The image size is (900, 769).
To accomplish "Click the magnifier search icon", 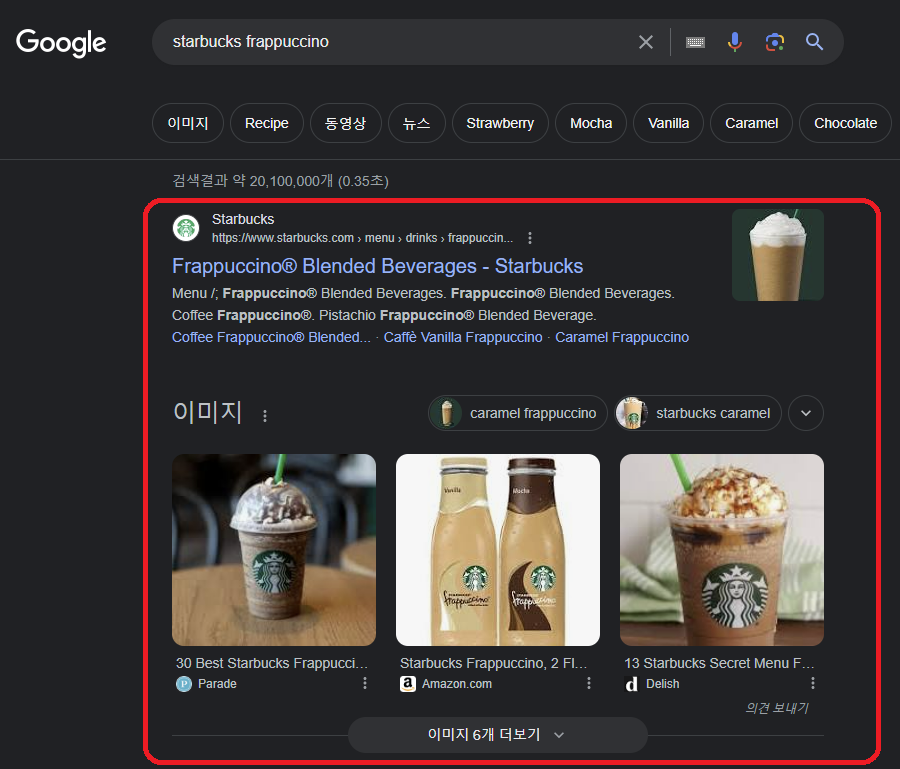I will pyautogui.click(x=813, y=42).
